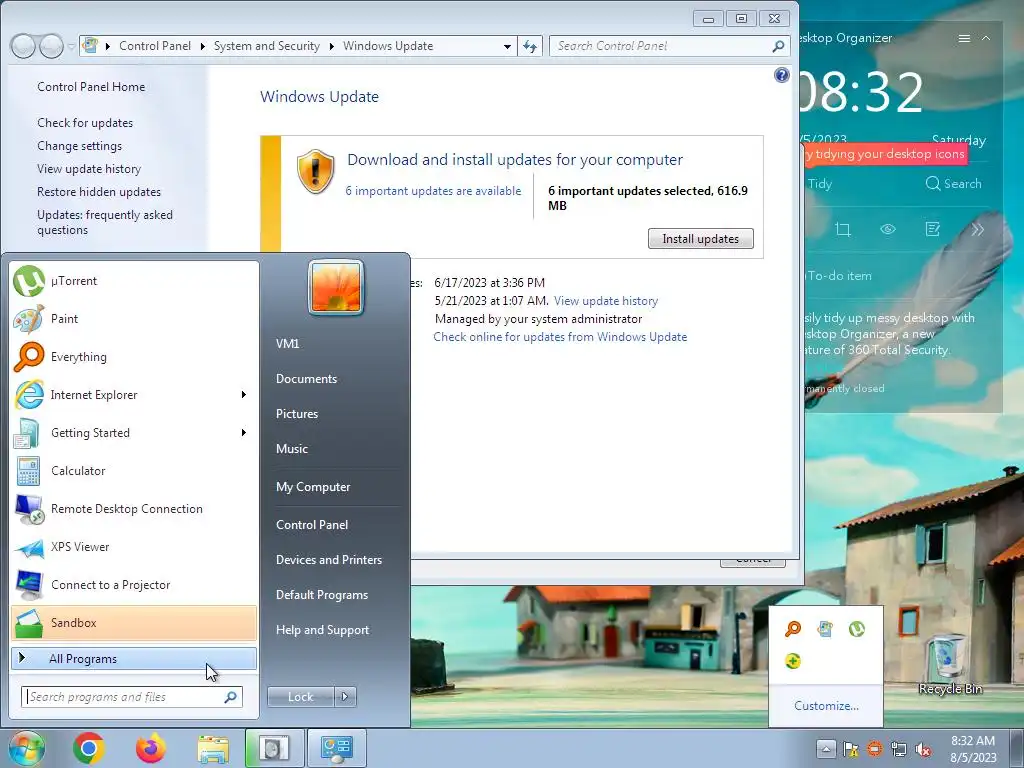Click the network tray icon

899,749
